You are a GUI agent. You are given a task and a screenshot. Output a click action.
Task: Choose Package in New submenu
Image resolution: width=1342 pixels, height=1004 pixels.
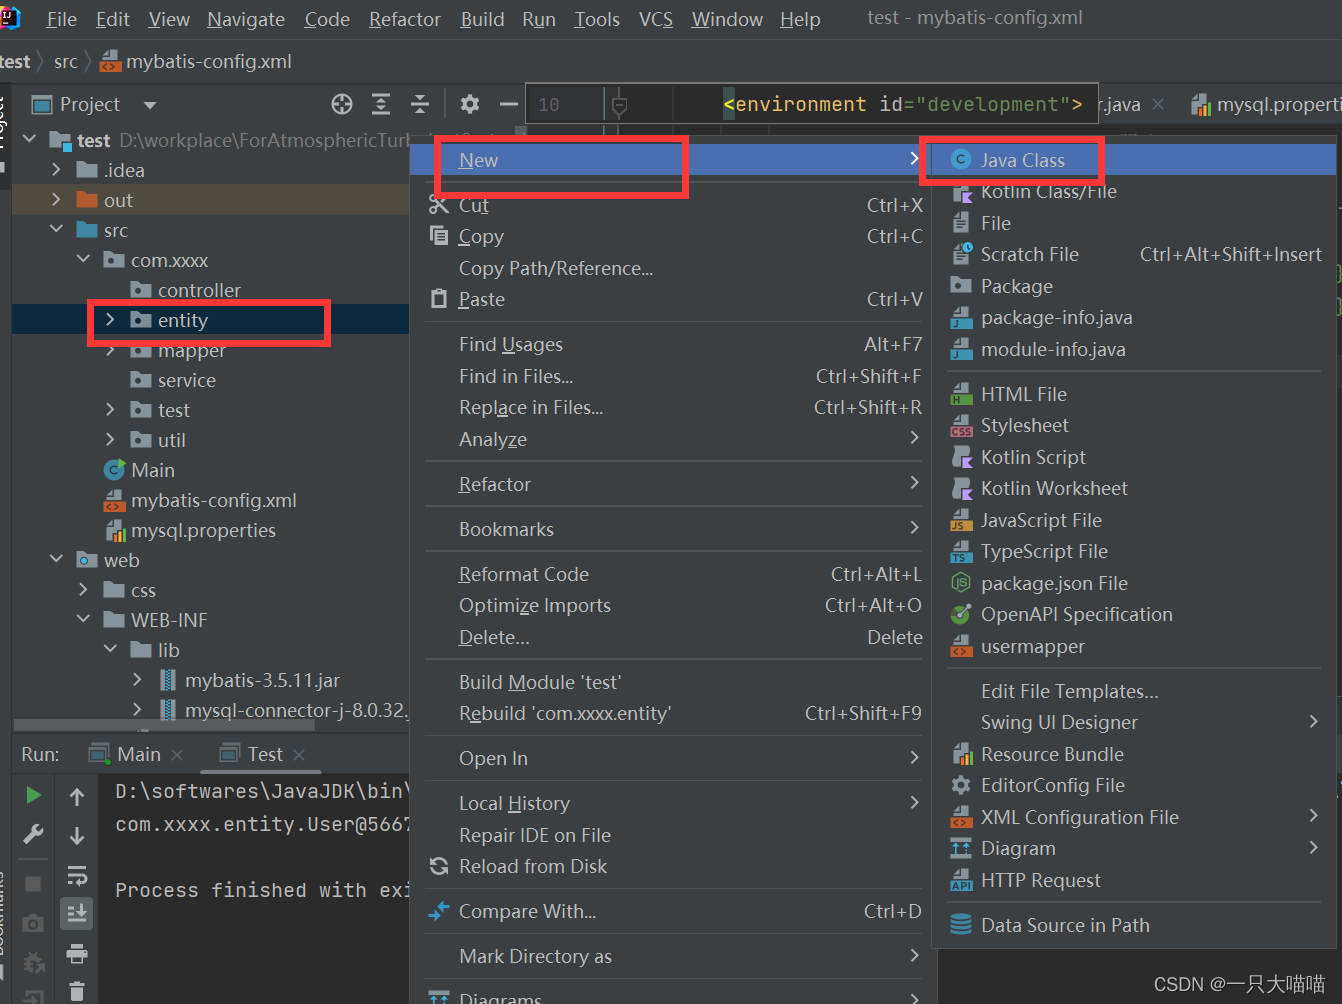point(1134,286)
